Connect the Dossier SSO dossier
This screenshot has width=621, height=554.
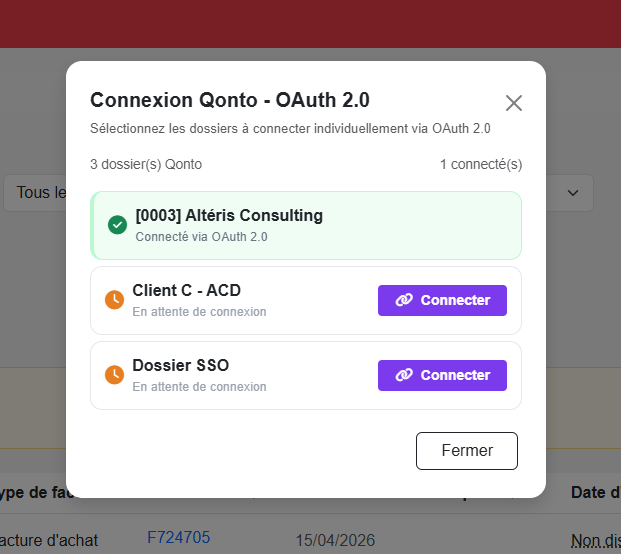[x=442, y=375]
